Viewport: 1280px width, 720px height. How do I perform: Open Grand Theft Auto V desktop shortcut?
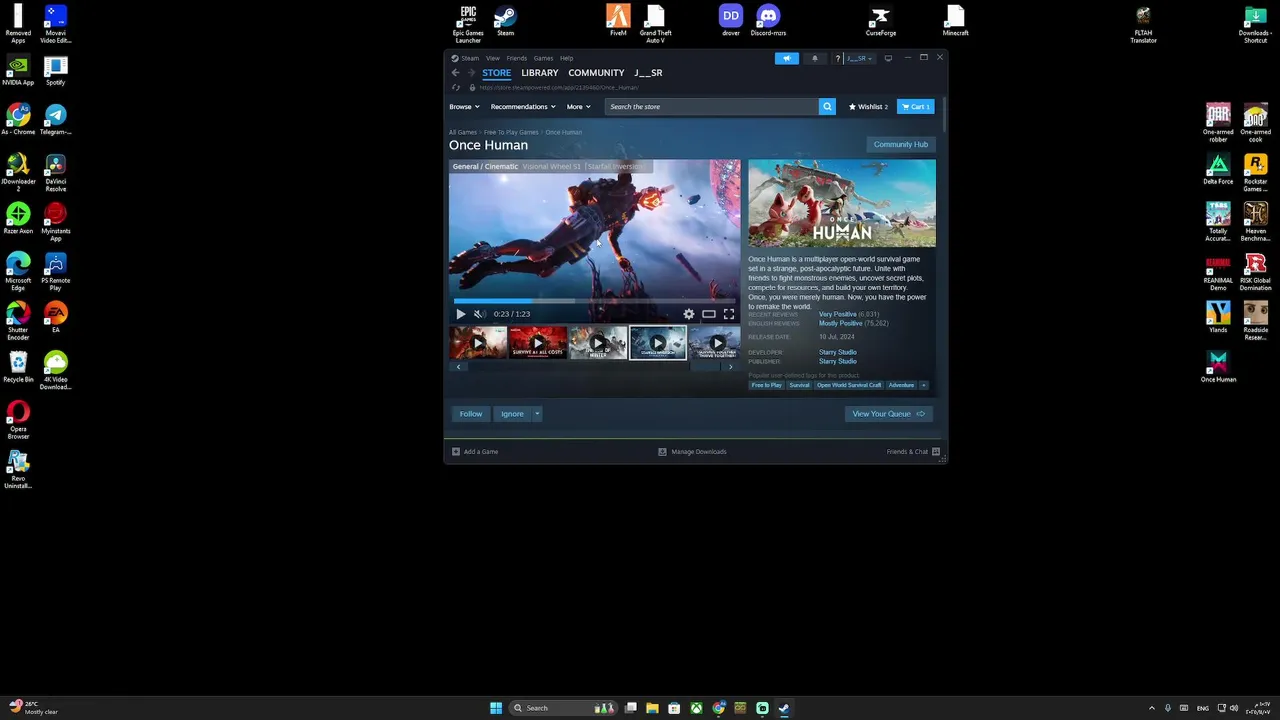click(x=655, y=24)
